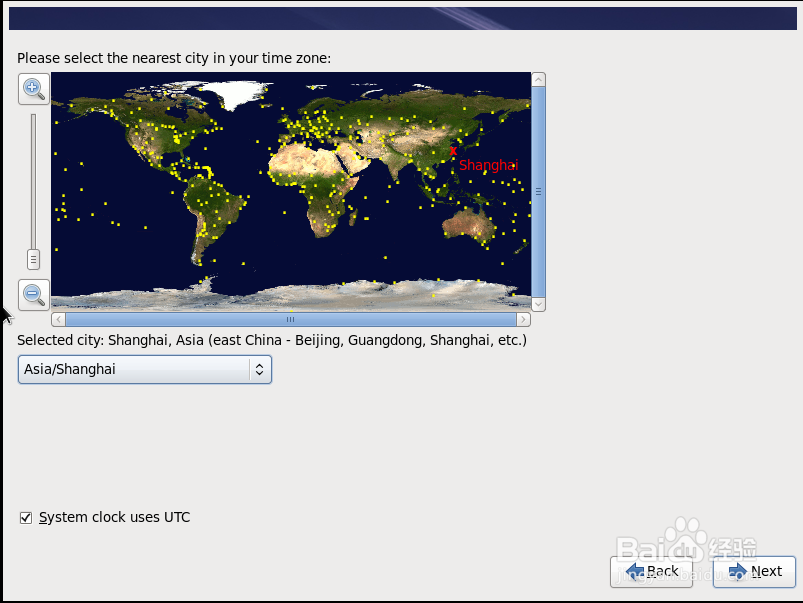Open the Asia/Shanghai timezone dropdown
803x603 pixels.
(144, 369)
